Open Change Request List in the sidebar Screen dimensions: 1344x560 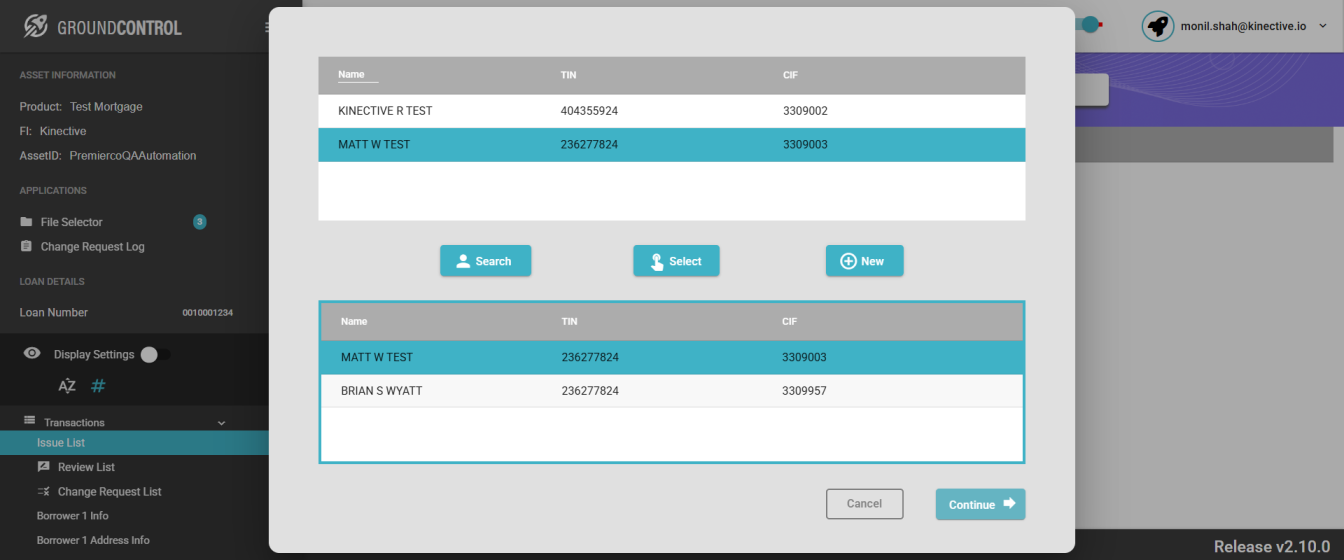click(x=109, y=491)
